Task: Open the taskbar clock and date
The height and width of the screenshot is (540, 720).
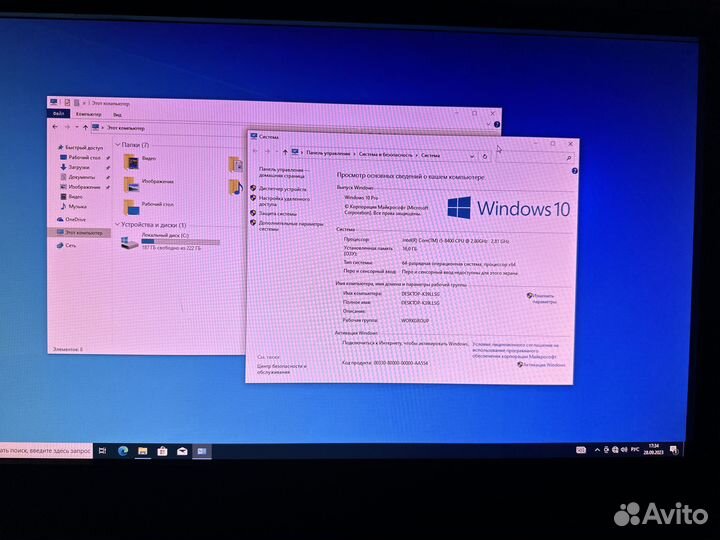Action: pyautogui.click(x=653, y=449)
